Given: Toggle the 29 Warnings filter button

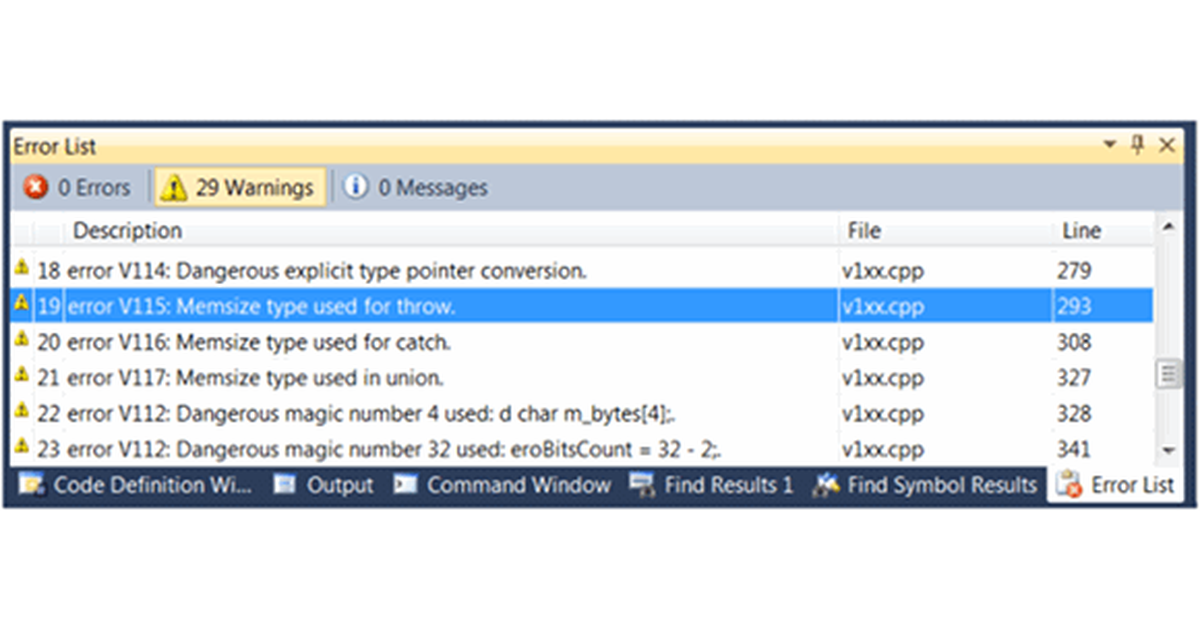Looking at the screenshot, I should (238, 187).
